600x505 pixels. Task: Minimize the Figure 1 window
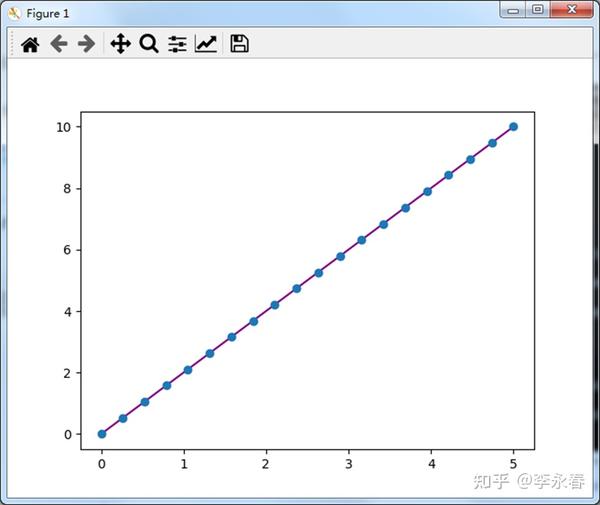pyautogui.click(x=513, y=10)
